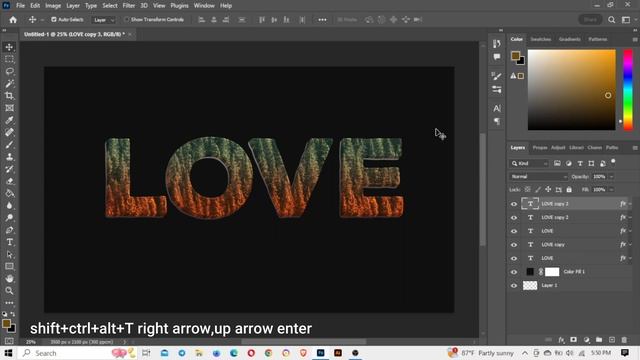Viewport: 640px width, 360px height.
Task: Open the Opacity value dropdown arrow
Action: [x=611, y=177]
